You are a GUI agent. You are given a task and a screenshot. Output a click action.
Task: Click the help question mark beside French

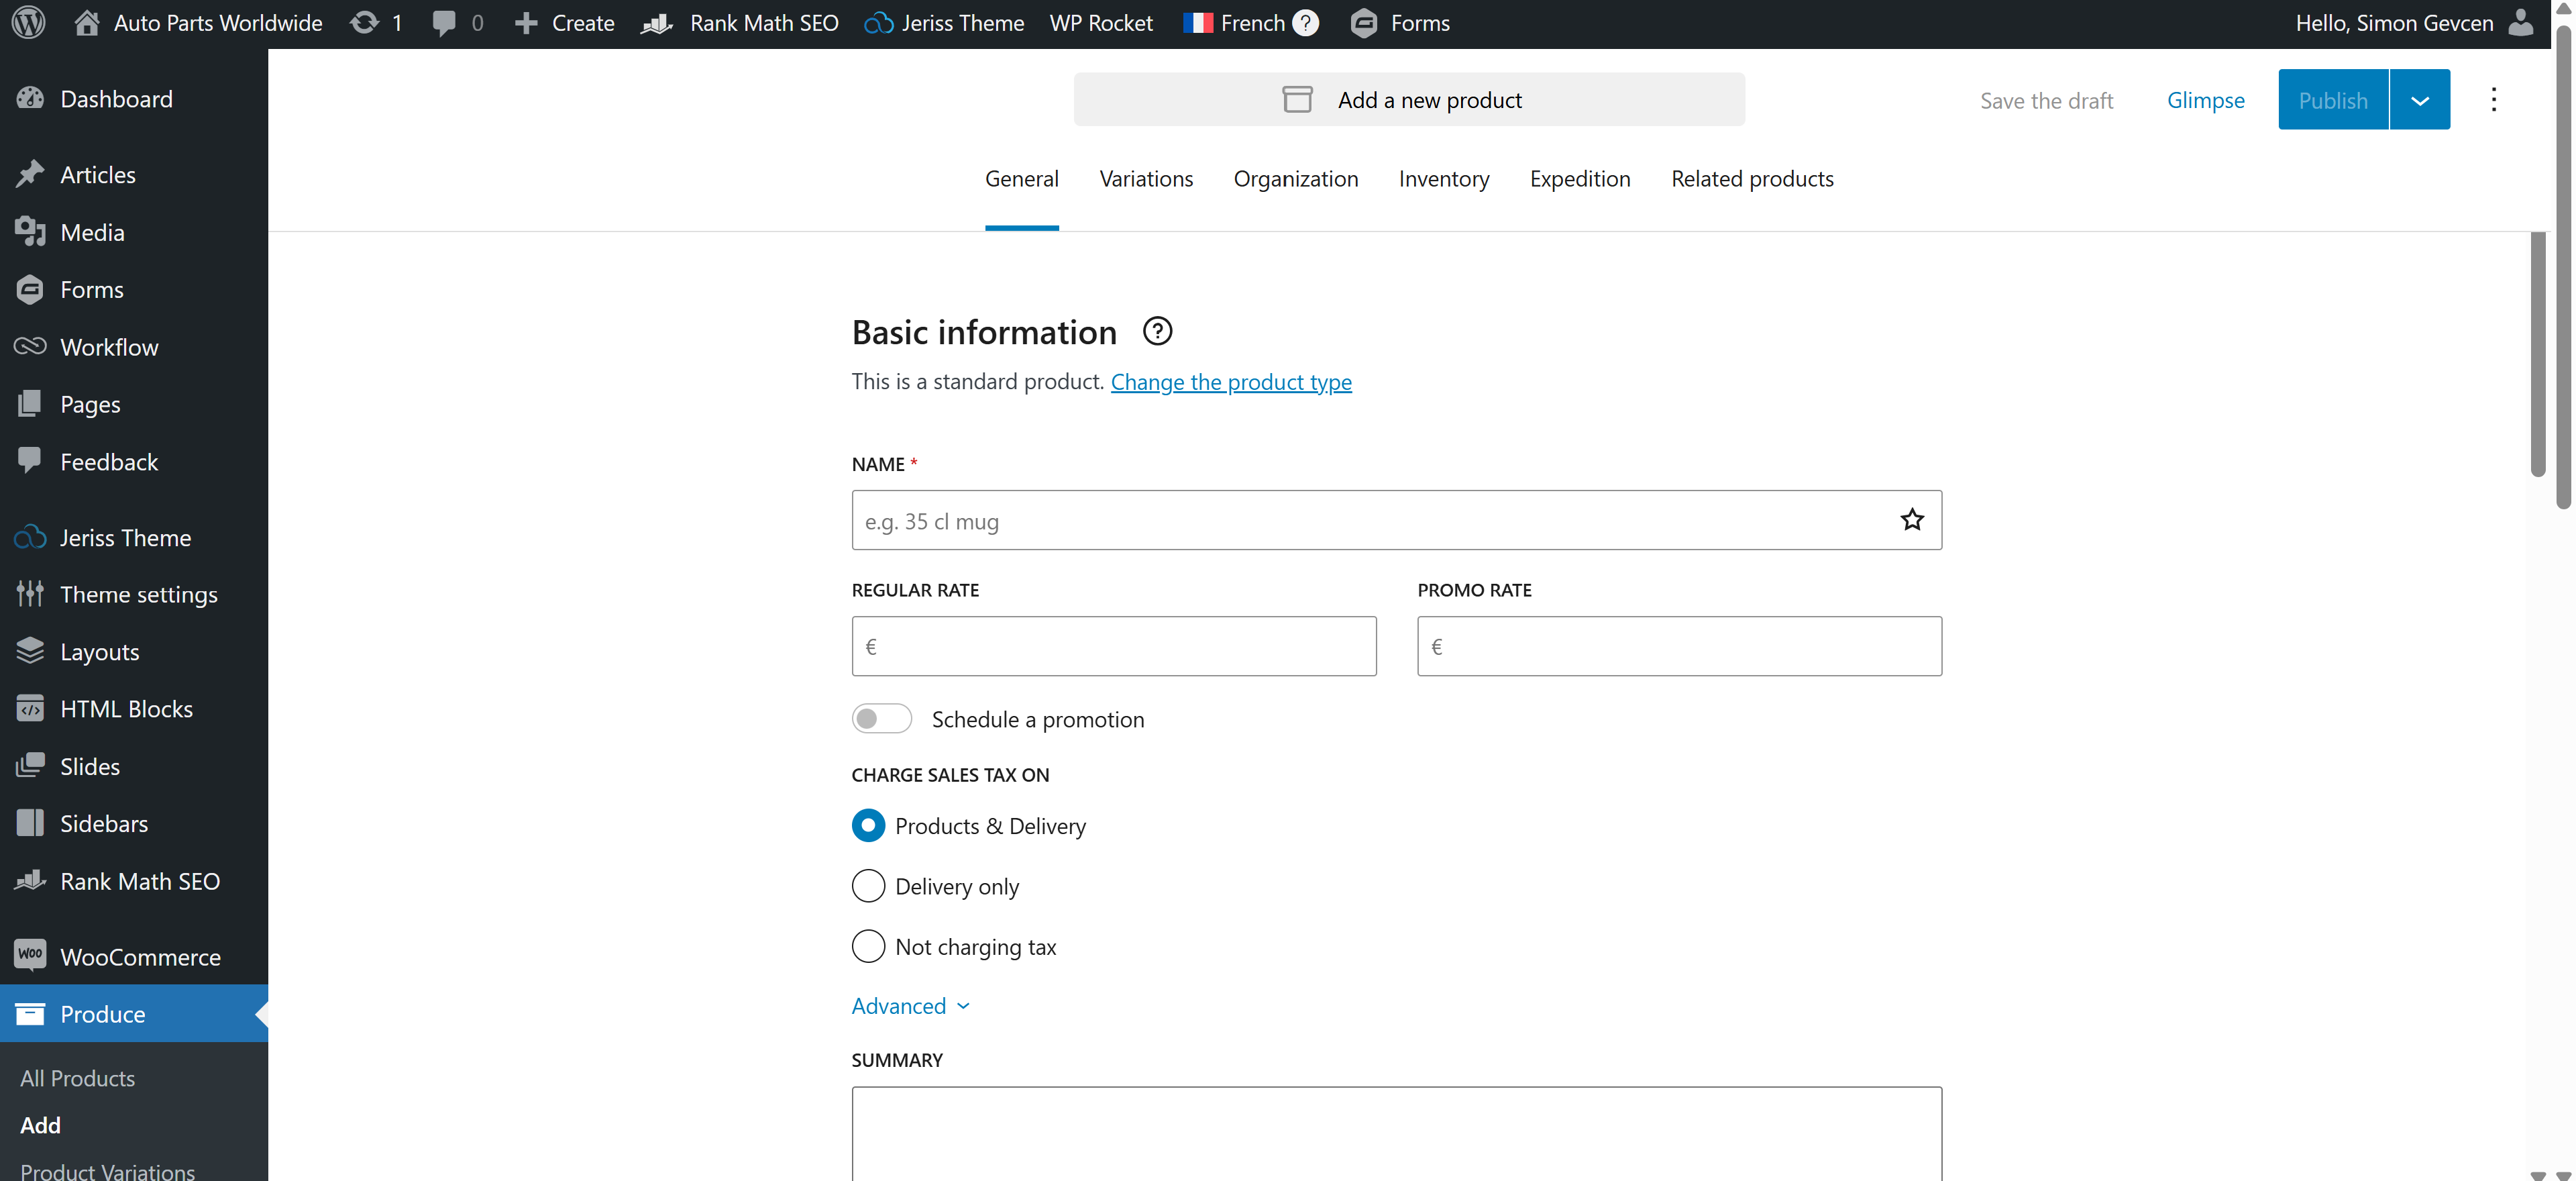point(1305,22)
